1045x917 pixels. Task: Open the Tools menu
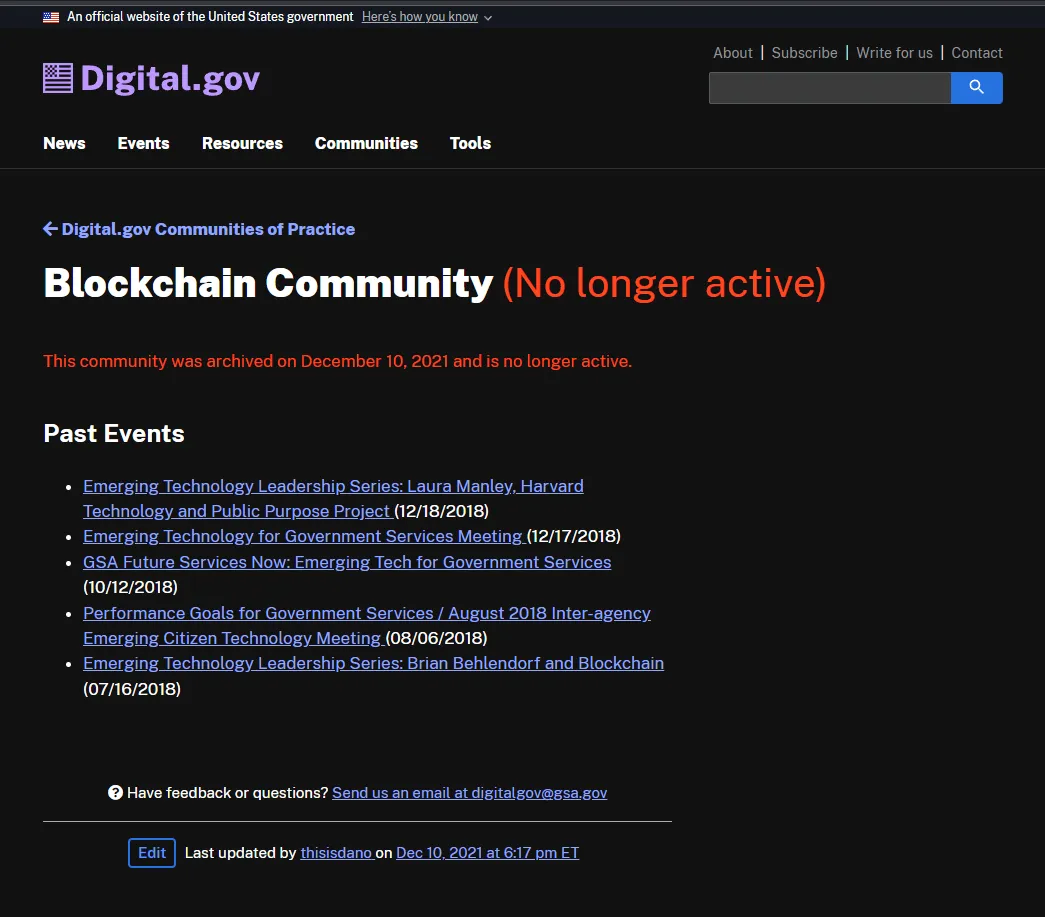point(470,143)
